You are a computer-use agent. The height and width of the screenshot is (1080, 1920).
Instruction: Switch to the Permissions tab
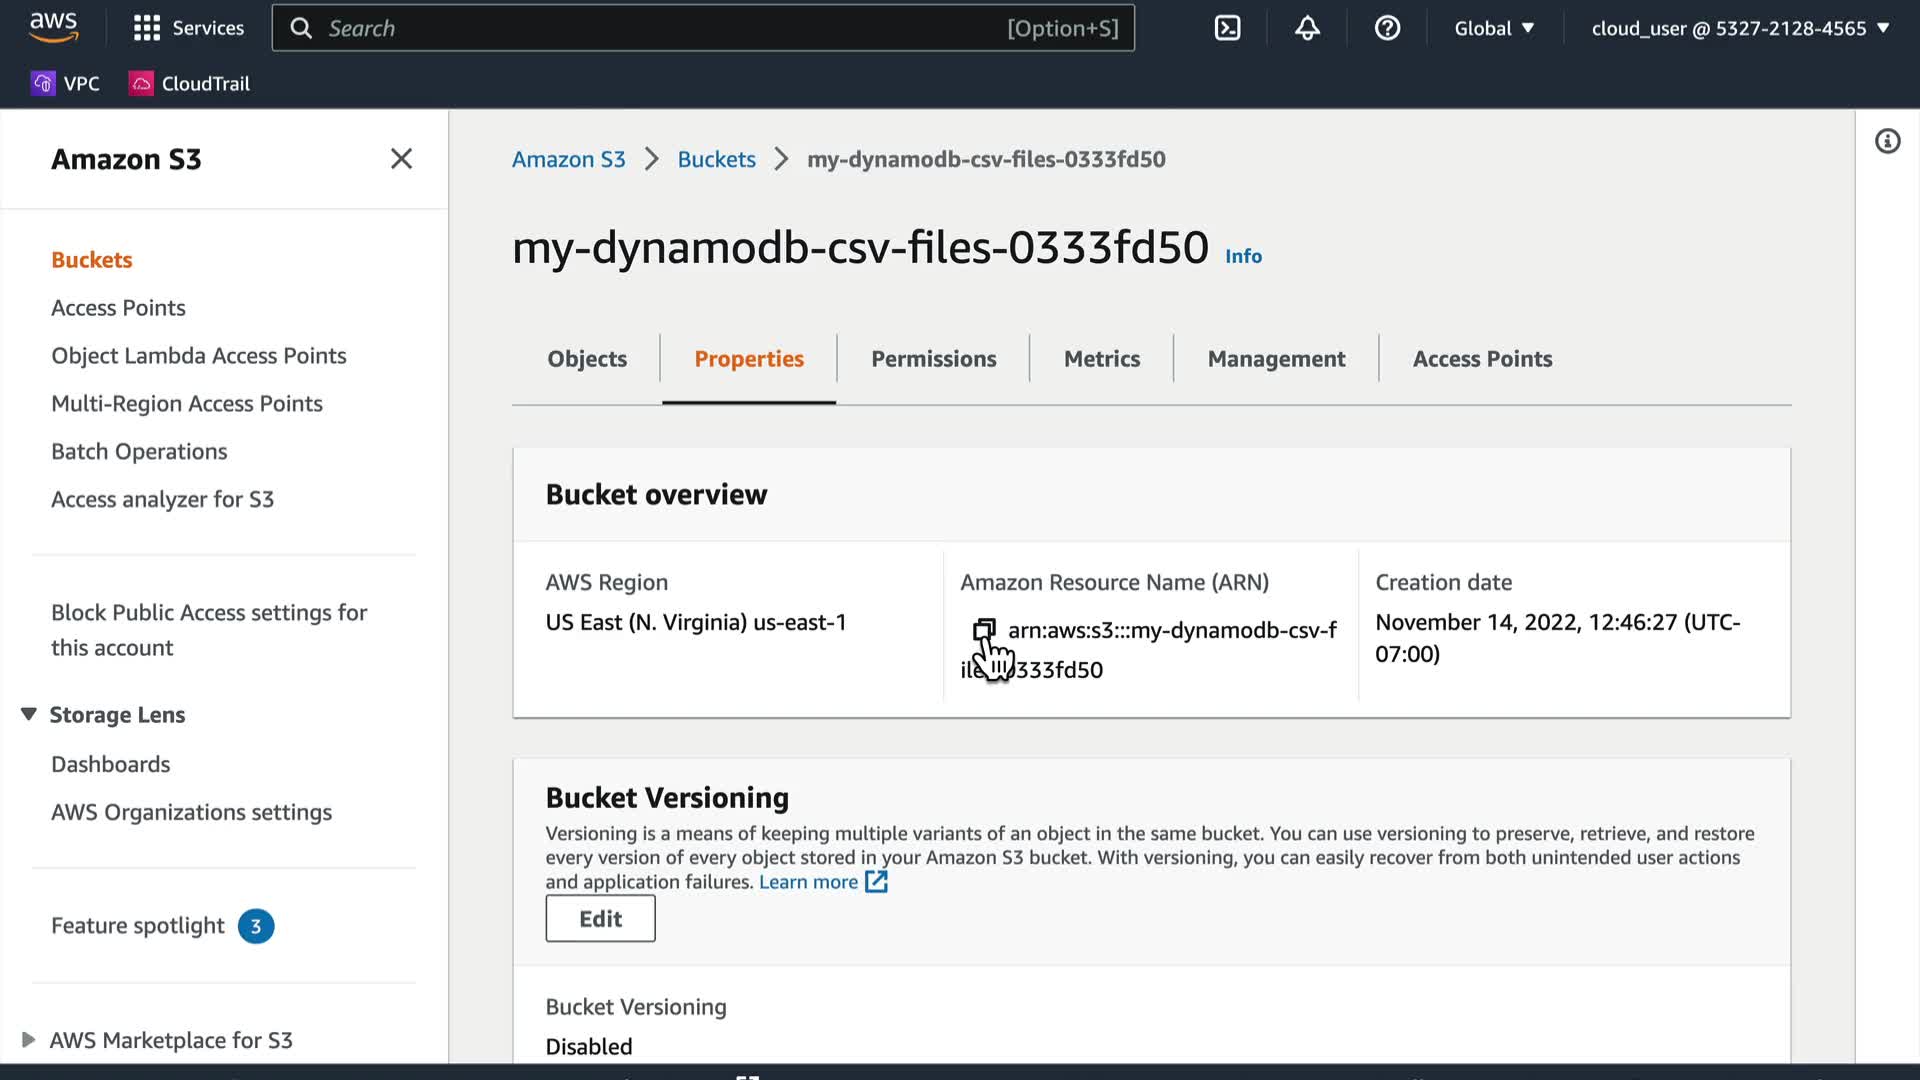[x=933, y=359]
